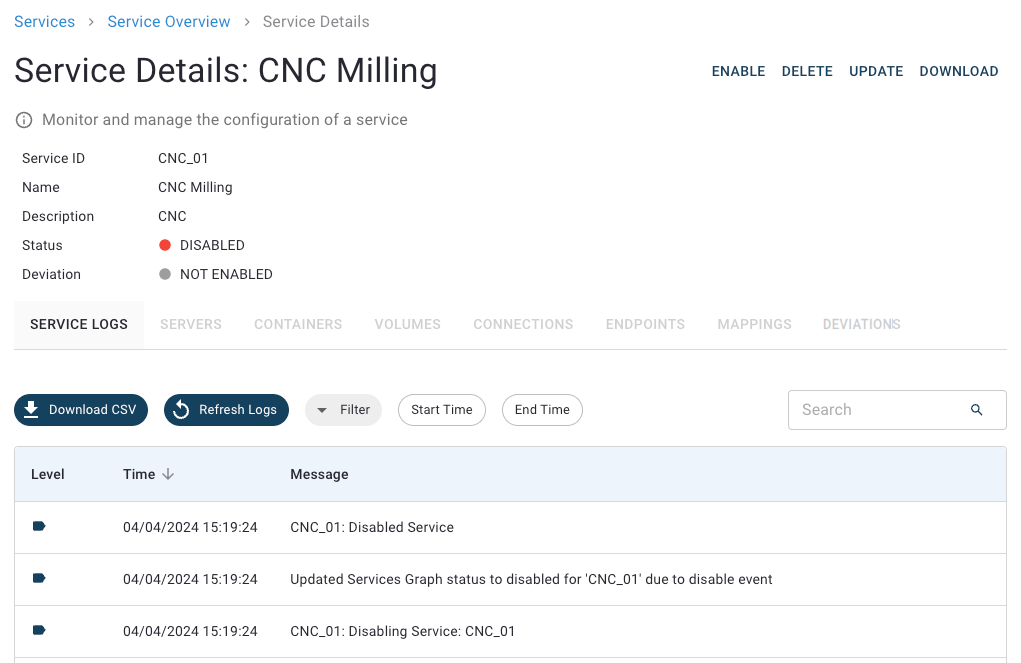Click the info icon beside service description

[24, 120]
